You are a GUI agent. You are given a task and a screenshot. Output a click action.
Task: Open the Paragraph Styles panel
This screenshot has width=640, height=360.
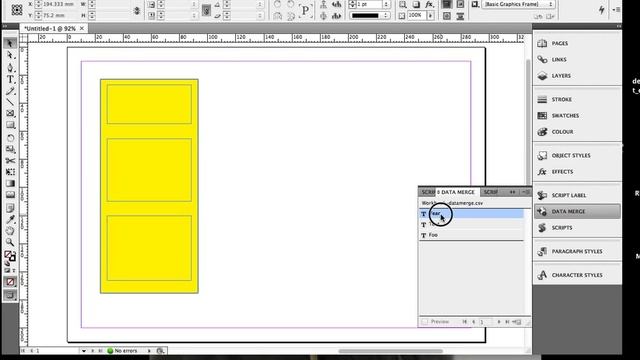pyautogui.click(x=577, y=251)
